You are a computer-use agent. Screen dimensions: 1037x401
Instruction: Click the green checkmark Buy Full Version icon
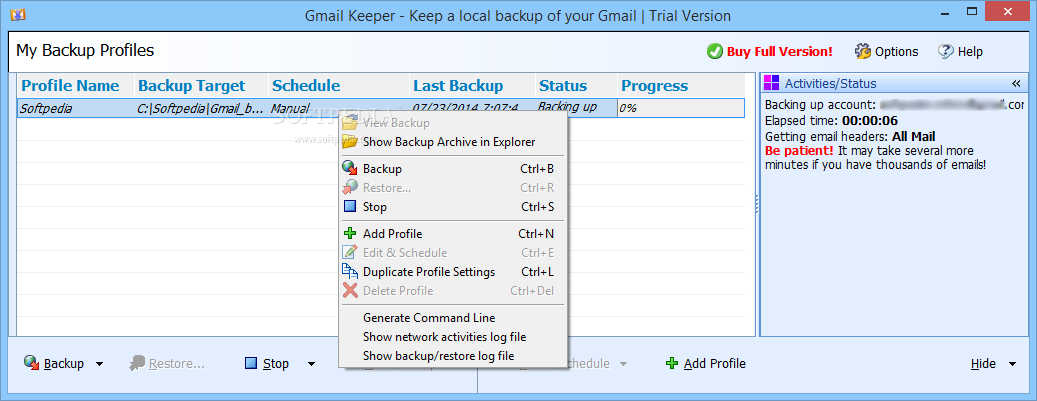(x=714, y=52)
